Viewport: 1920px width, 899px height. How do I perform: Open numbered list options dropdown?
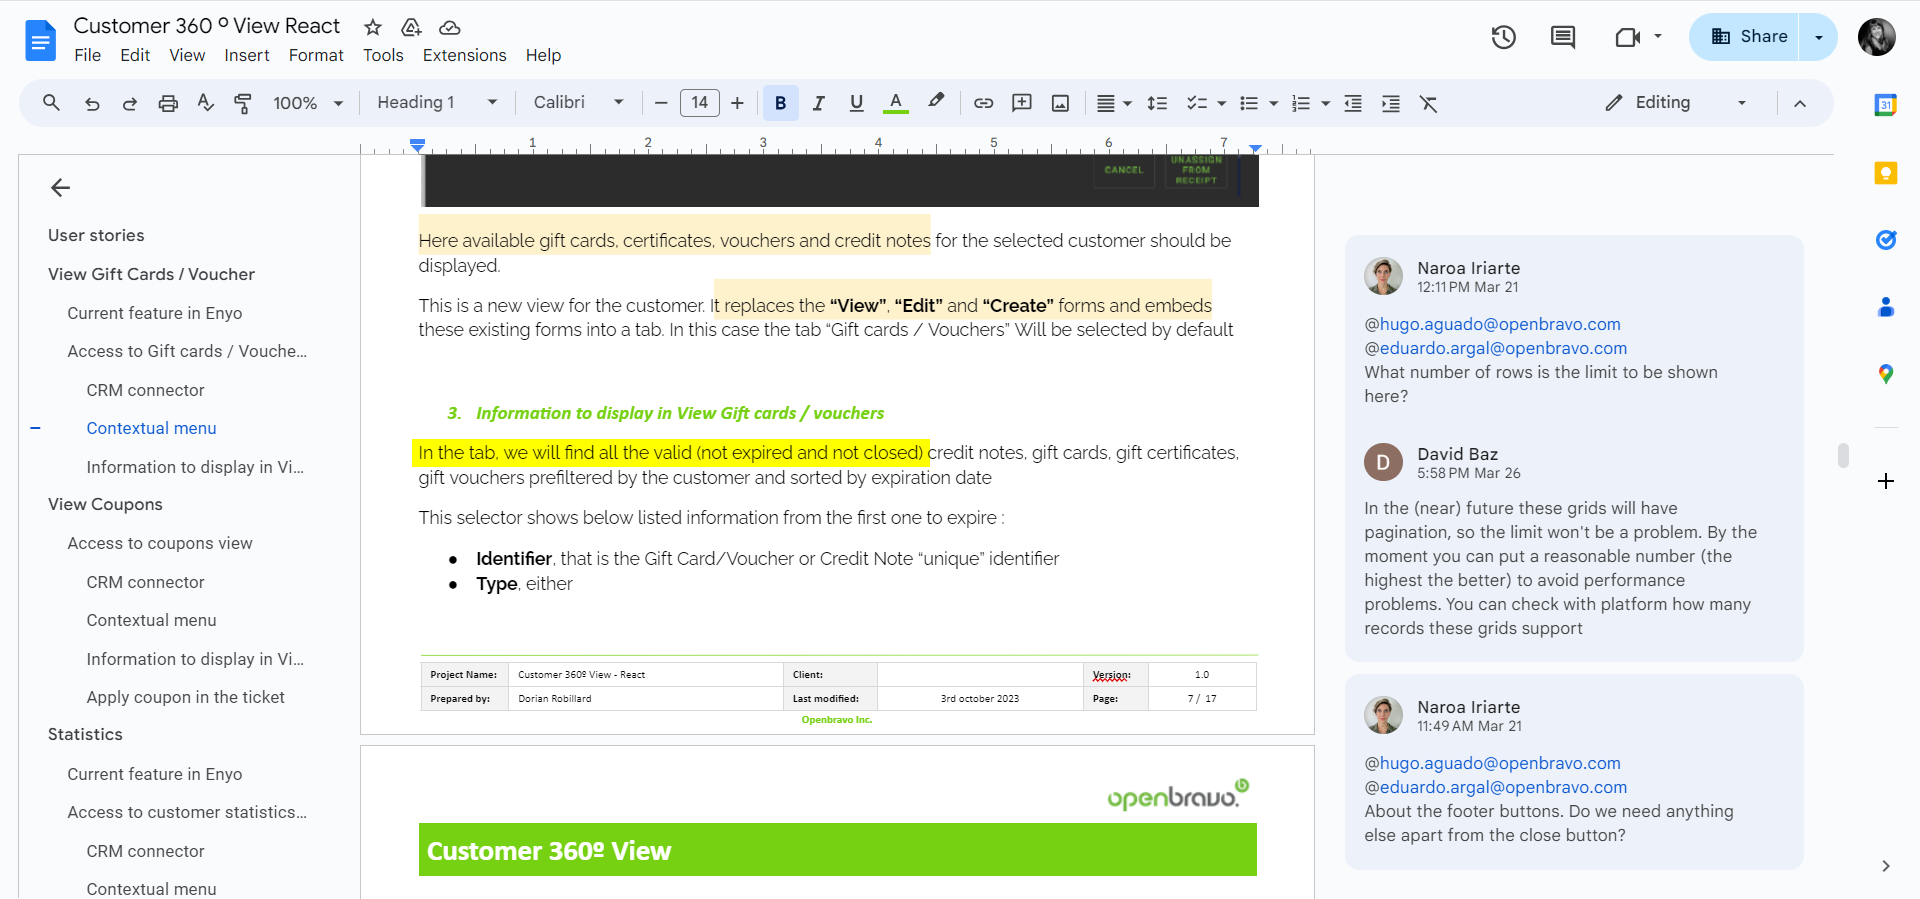(1325, 103)
